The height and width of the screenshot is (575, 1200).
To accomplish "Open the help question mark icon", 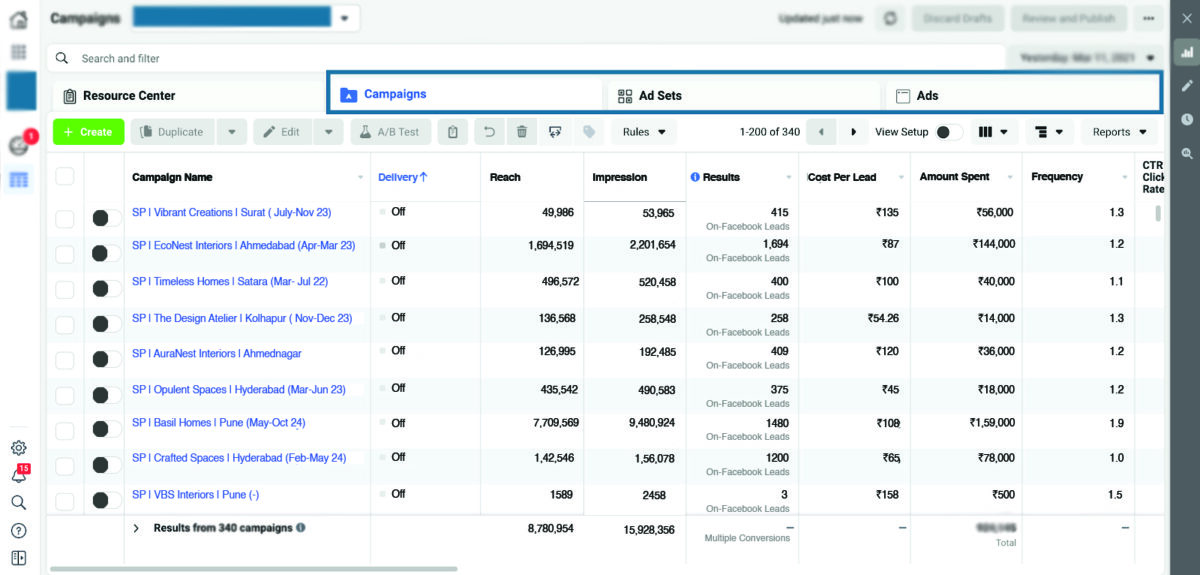I will click(x=18, y=530).
